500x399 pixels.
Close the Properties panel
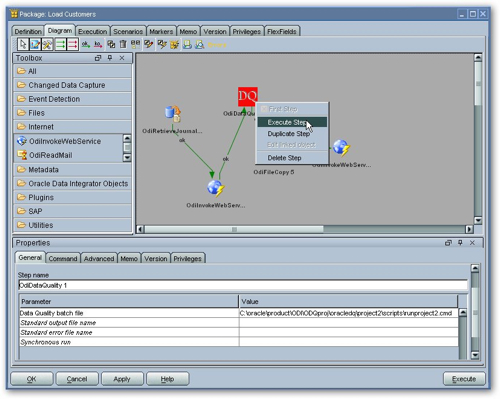[472, 243]
